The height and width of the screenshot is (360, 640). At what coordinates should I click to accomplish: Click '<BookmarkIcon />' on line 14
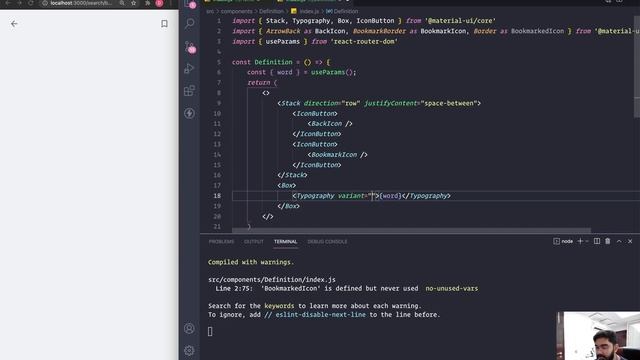click(338, 155)
